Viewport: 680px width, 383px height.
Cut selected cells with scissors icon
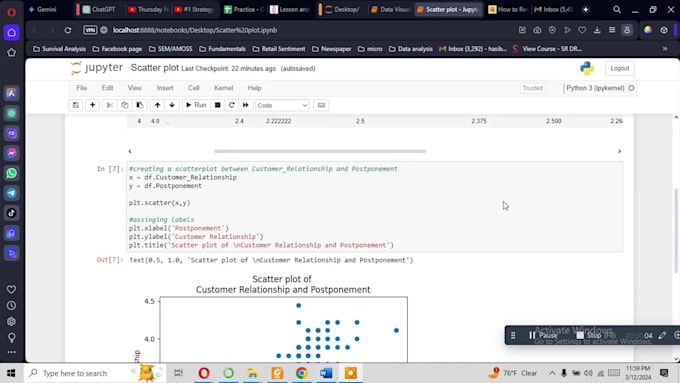109,105
